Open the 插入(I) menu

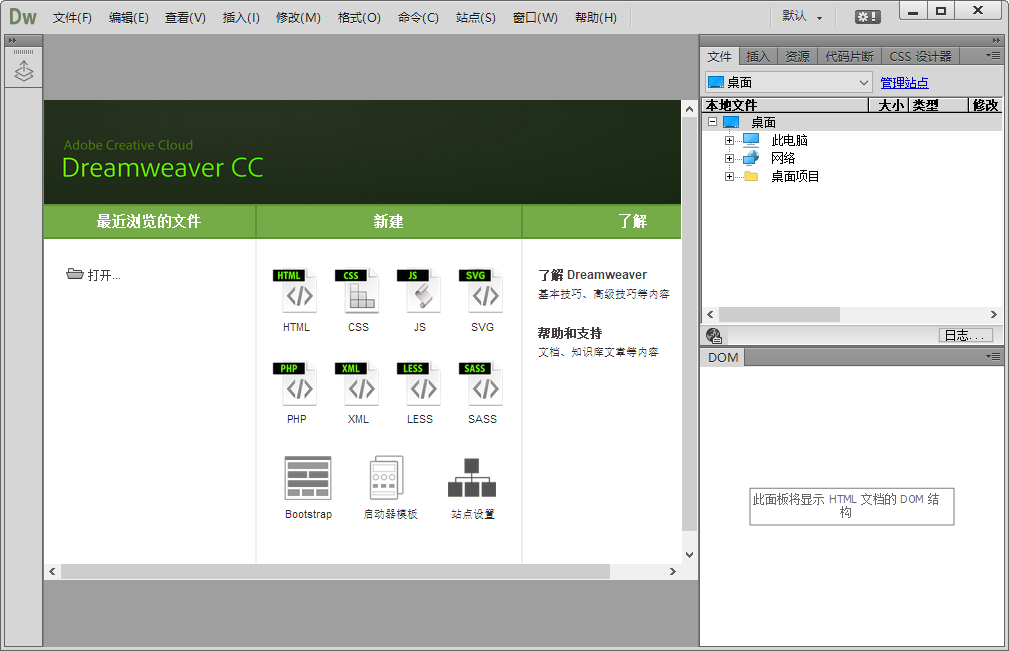tap(241, 17)
